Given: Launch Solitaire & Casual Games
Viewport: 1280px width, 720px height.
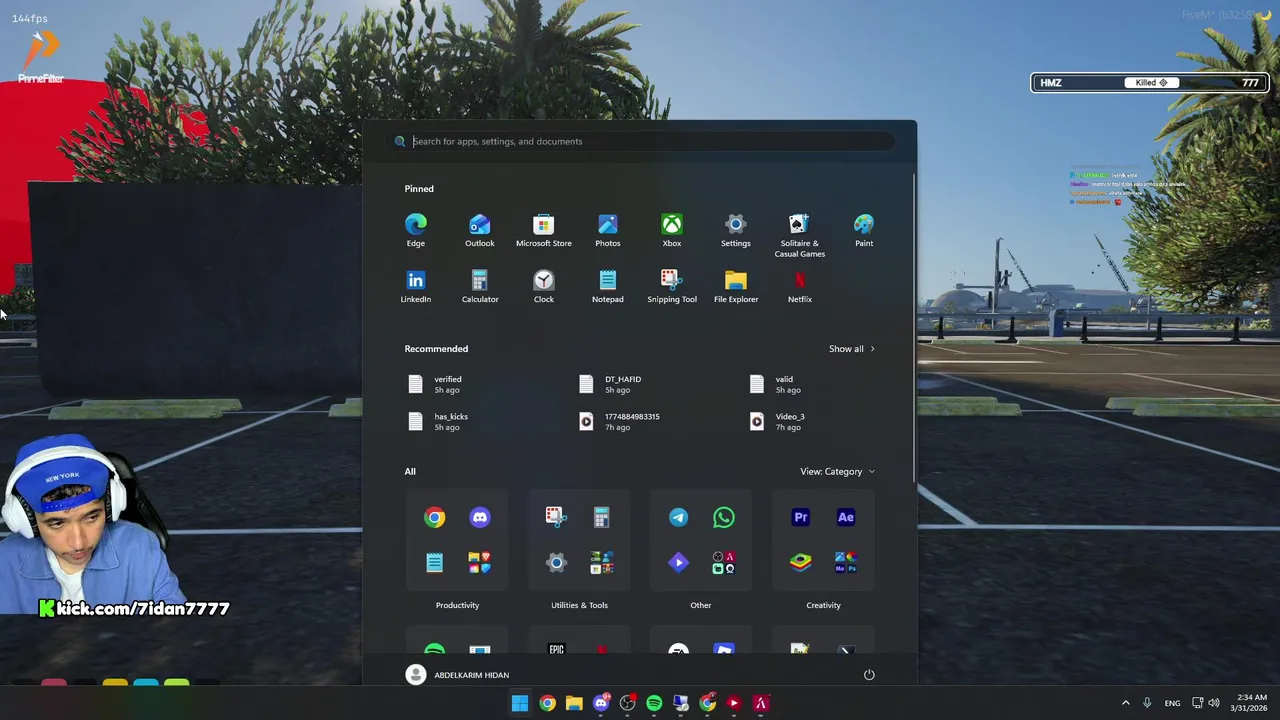Looking at the screenshot, I should click(x=799, y=236).
